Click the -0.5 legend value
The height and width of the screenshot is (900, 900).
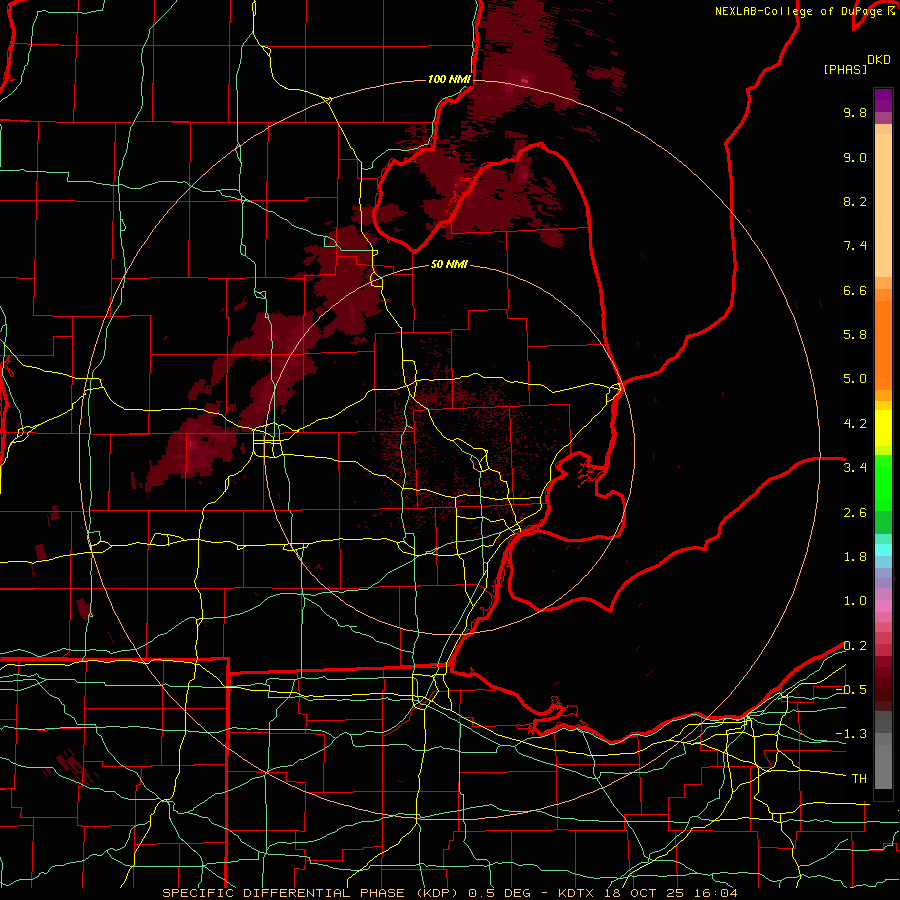[x=851, y=690]
